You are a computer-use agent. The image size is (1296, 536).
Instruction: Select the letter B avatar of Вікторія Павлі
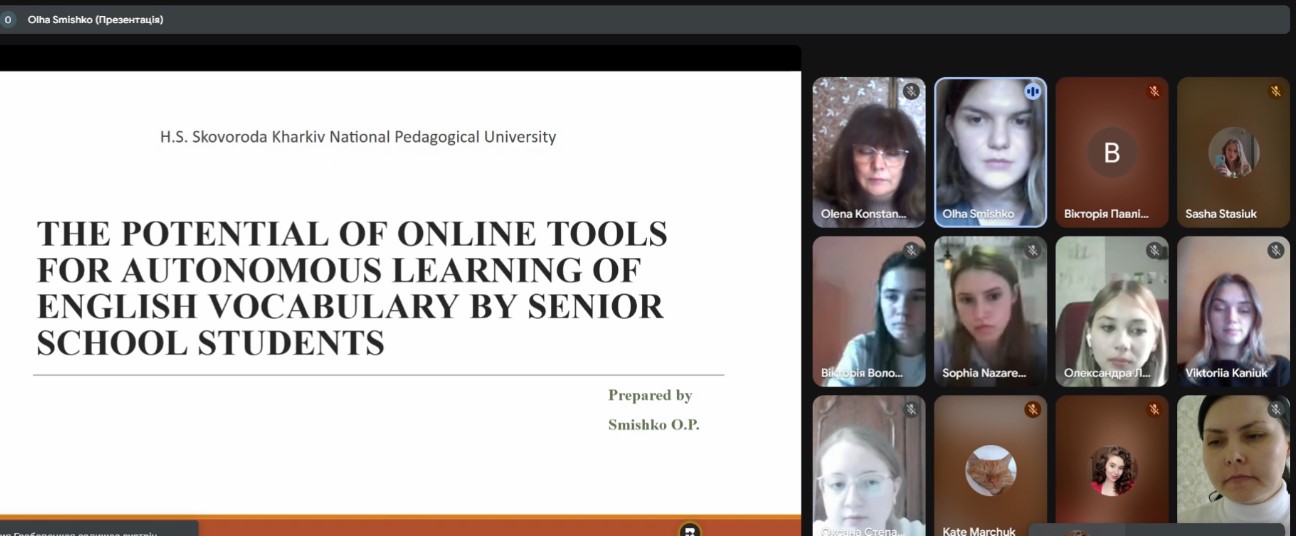click(x=1111, y=153)
